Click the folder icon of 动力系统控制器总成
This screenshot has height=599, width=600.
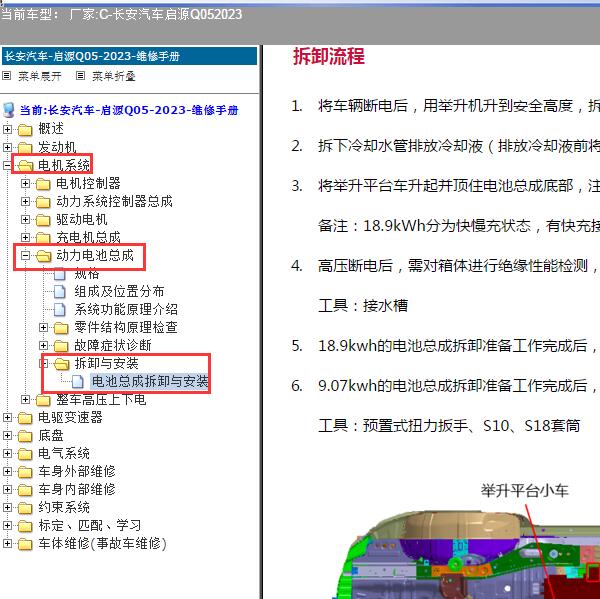coord(43,202)
